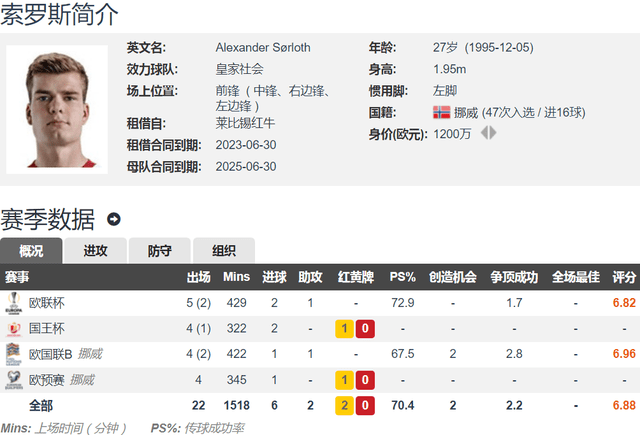Click the 1518 total minutes value
The image size is (640, 435).
pyautogui.click(x=236, y=405)
